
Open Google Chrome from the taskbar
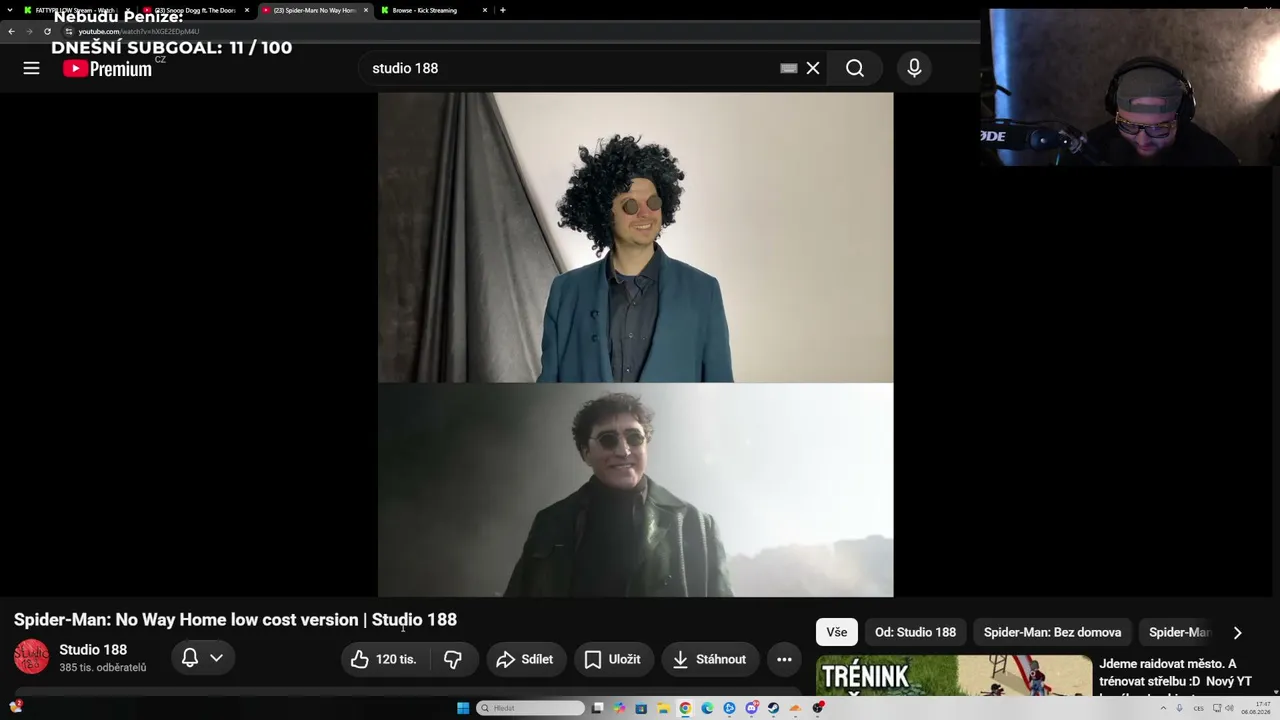point(685,708)
